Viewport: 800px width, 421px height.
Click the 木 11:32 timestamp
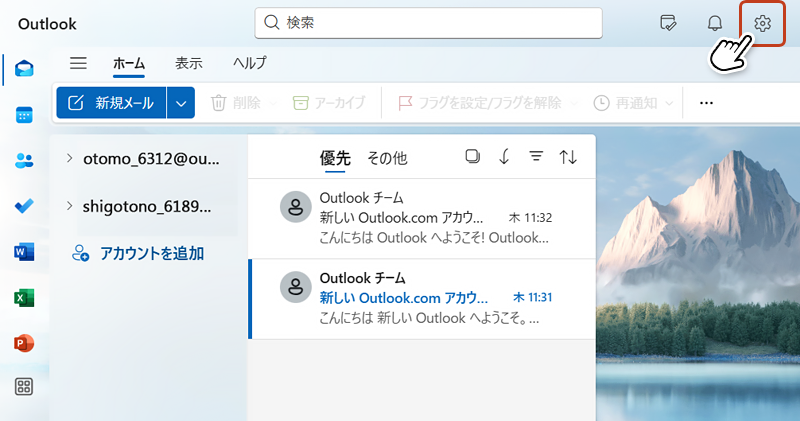point(530,218)
